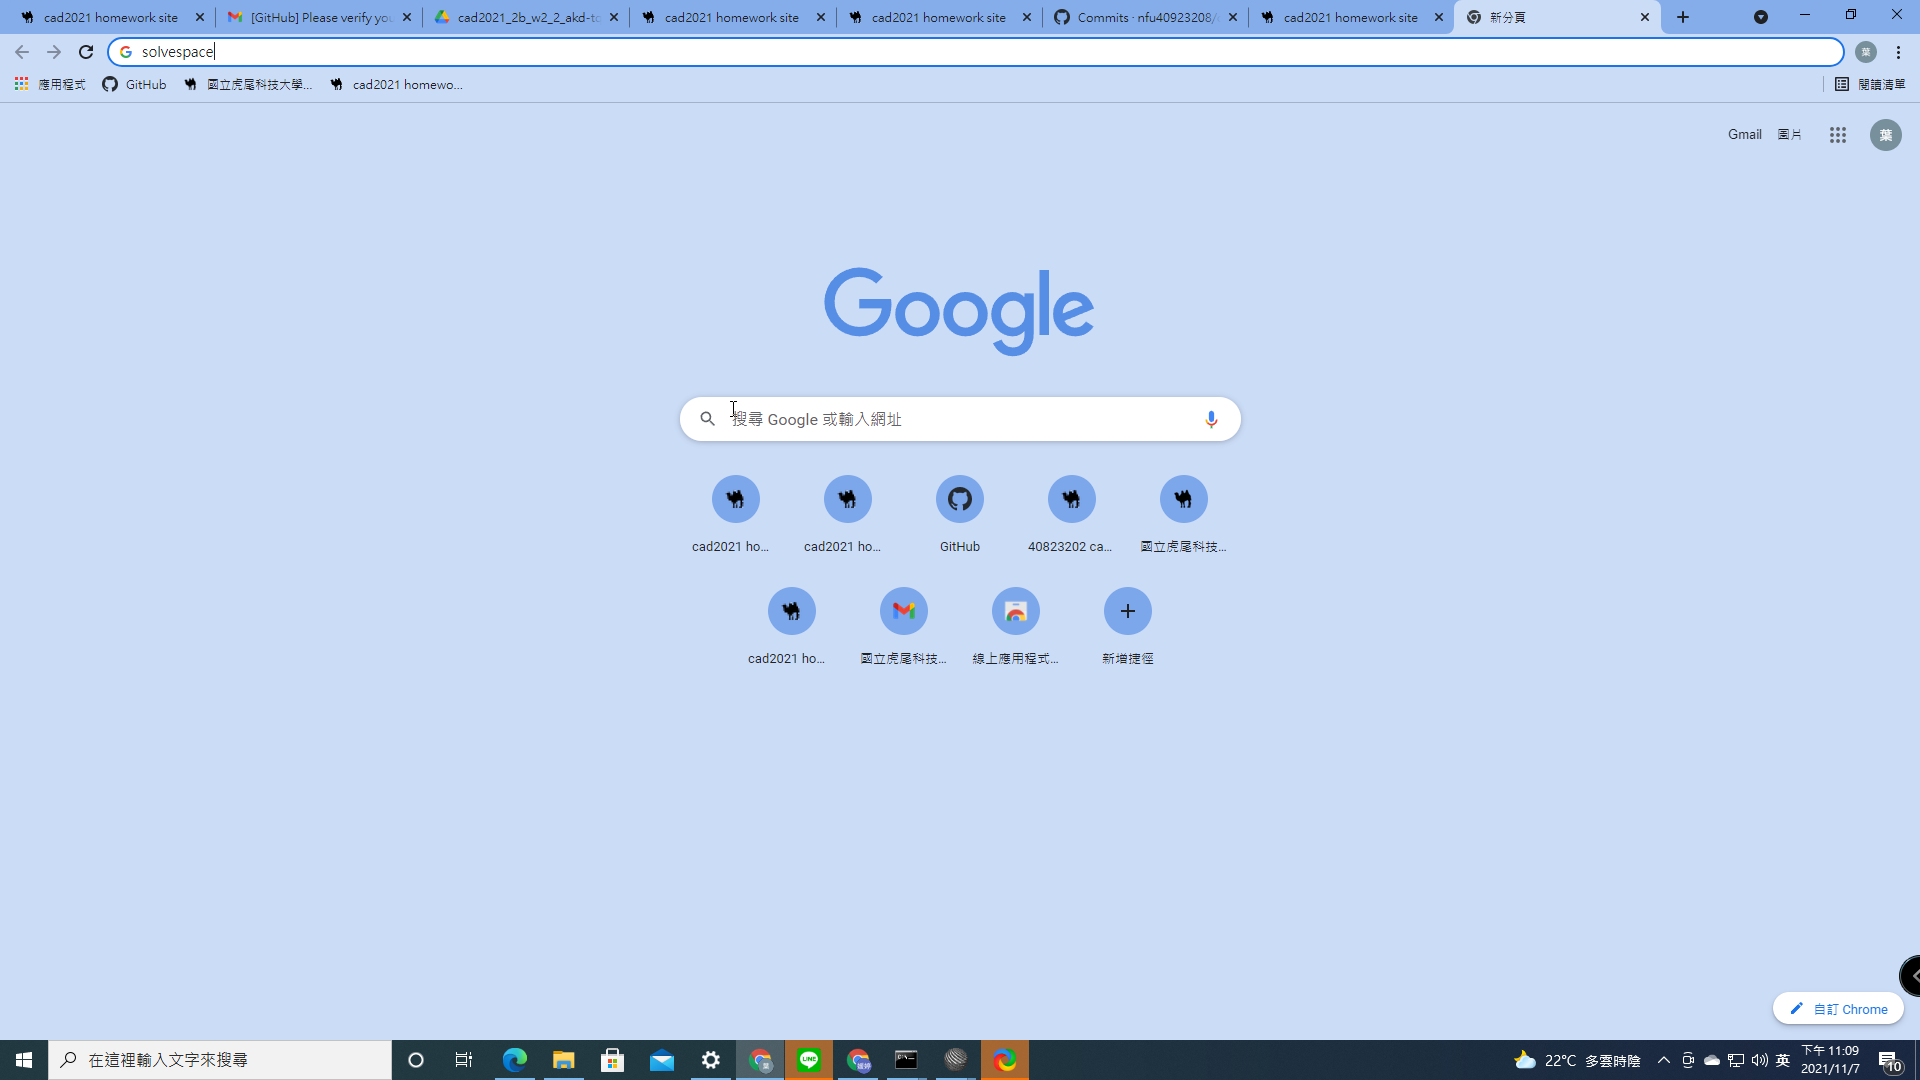The width and height of the screenshot is (1920, 1080).
Task: Open the Images link next to Gmail
Action: point(1789,135)
